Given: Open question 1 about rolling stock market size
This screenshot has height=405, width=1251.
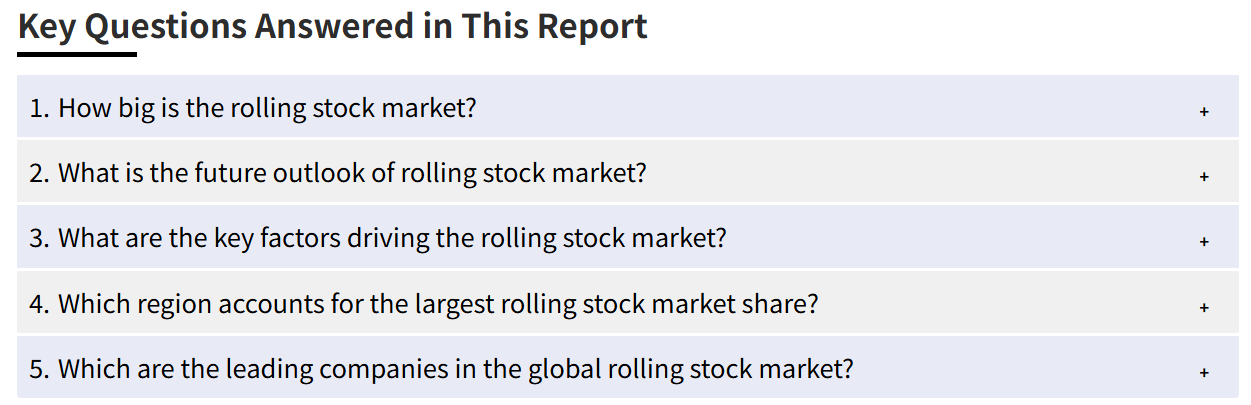Looking at the screenshot, I should (x=628, y=106).
